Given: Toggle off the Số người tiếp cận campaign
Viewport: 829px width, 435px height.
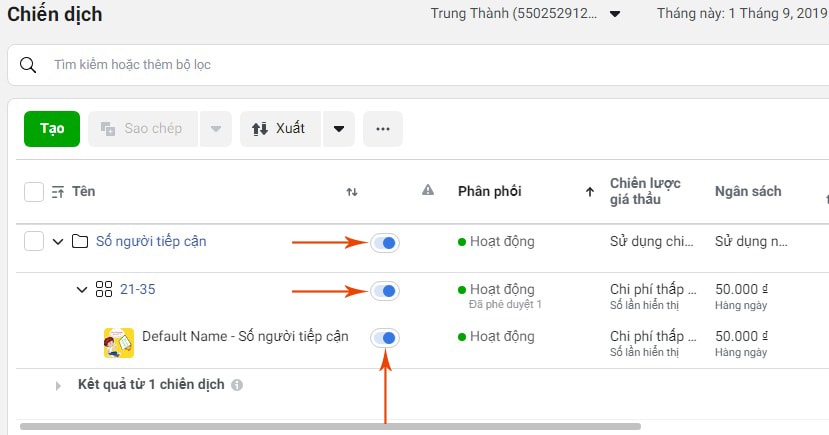Looking at the screenshot, I should pos(384,243).
